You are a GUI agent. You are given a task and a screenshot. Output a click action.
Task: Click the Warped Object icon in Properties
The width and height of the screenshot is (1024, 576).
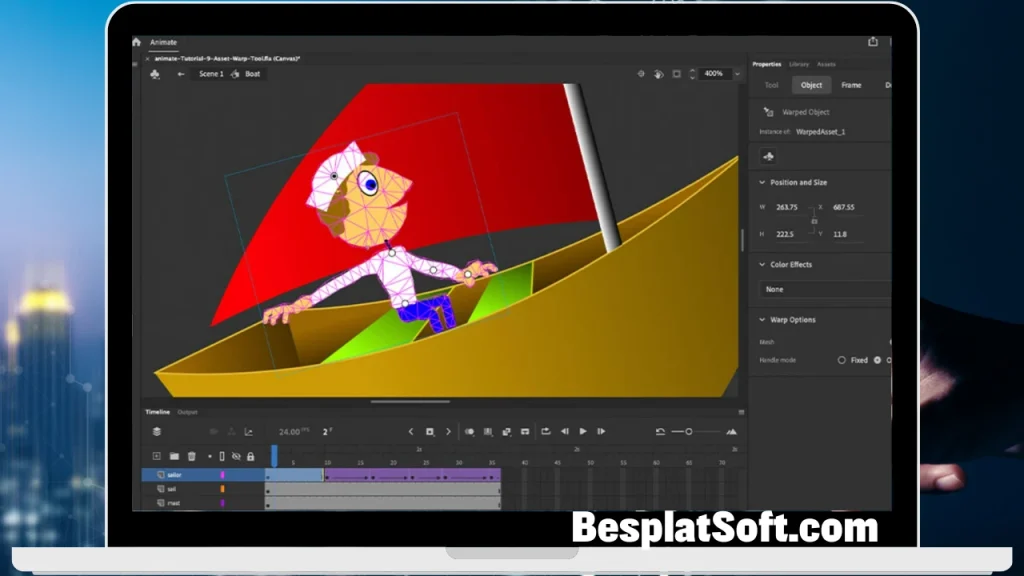click(x=768, y=112)
